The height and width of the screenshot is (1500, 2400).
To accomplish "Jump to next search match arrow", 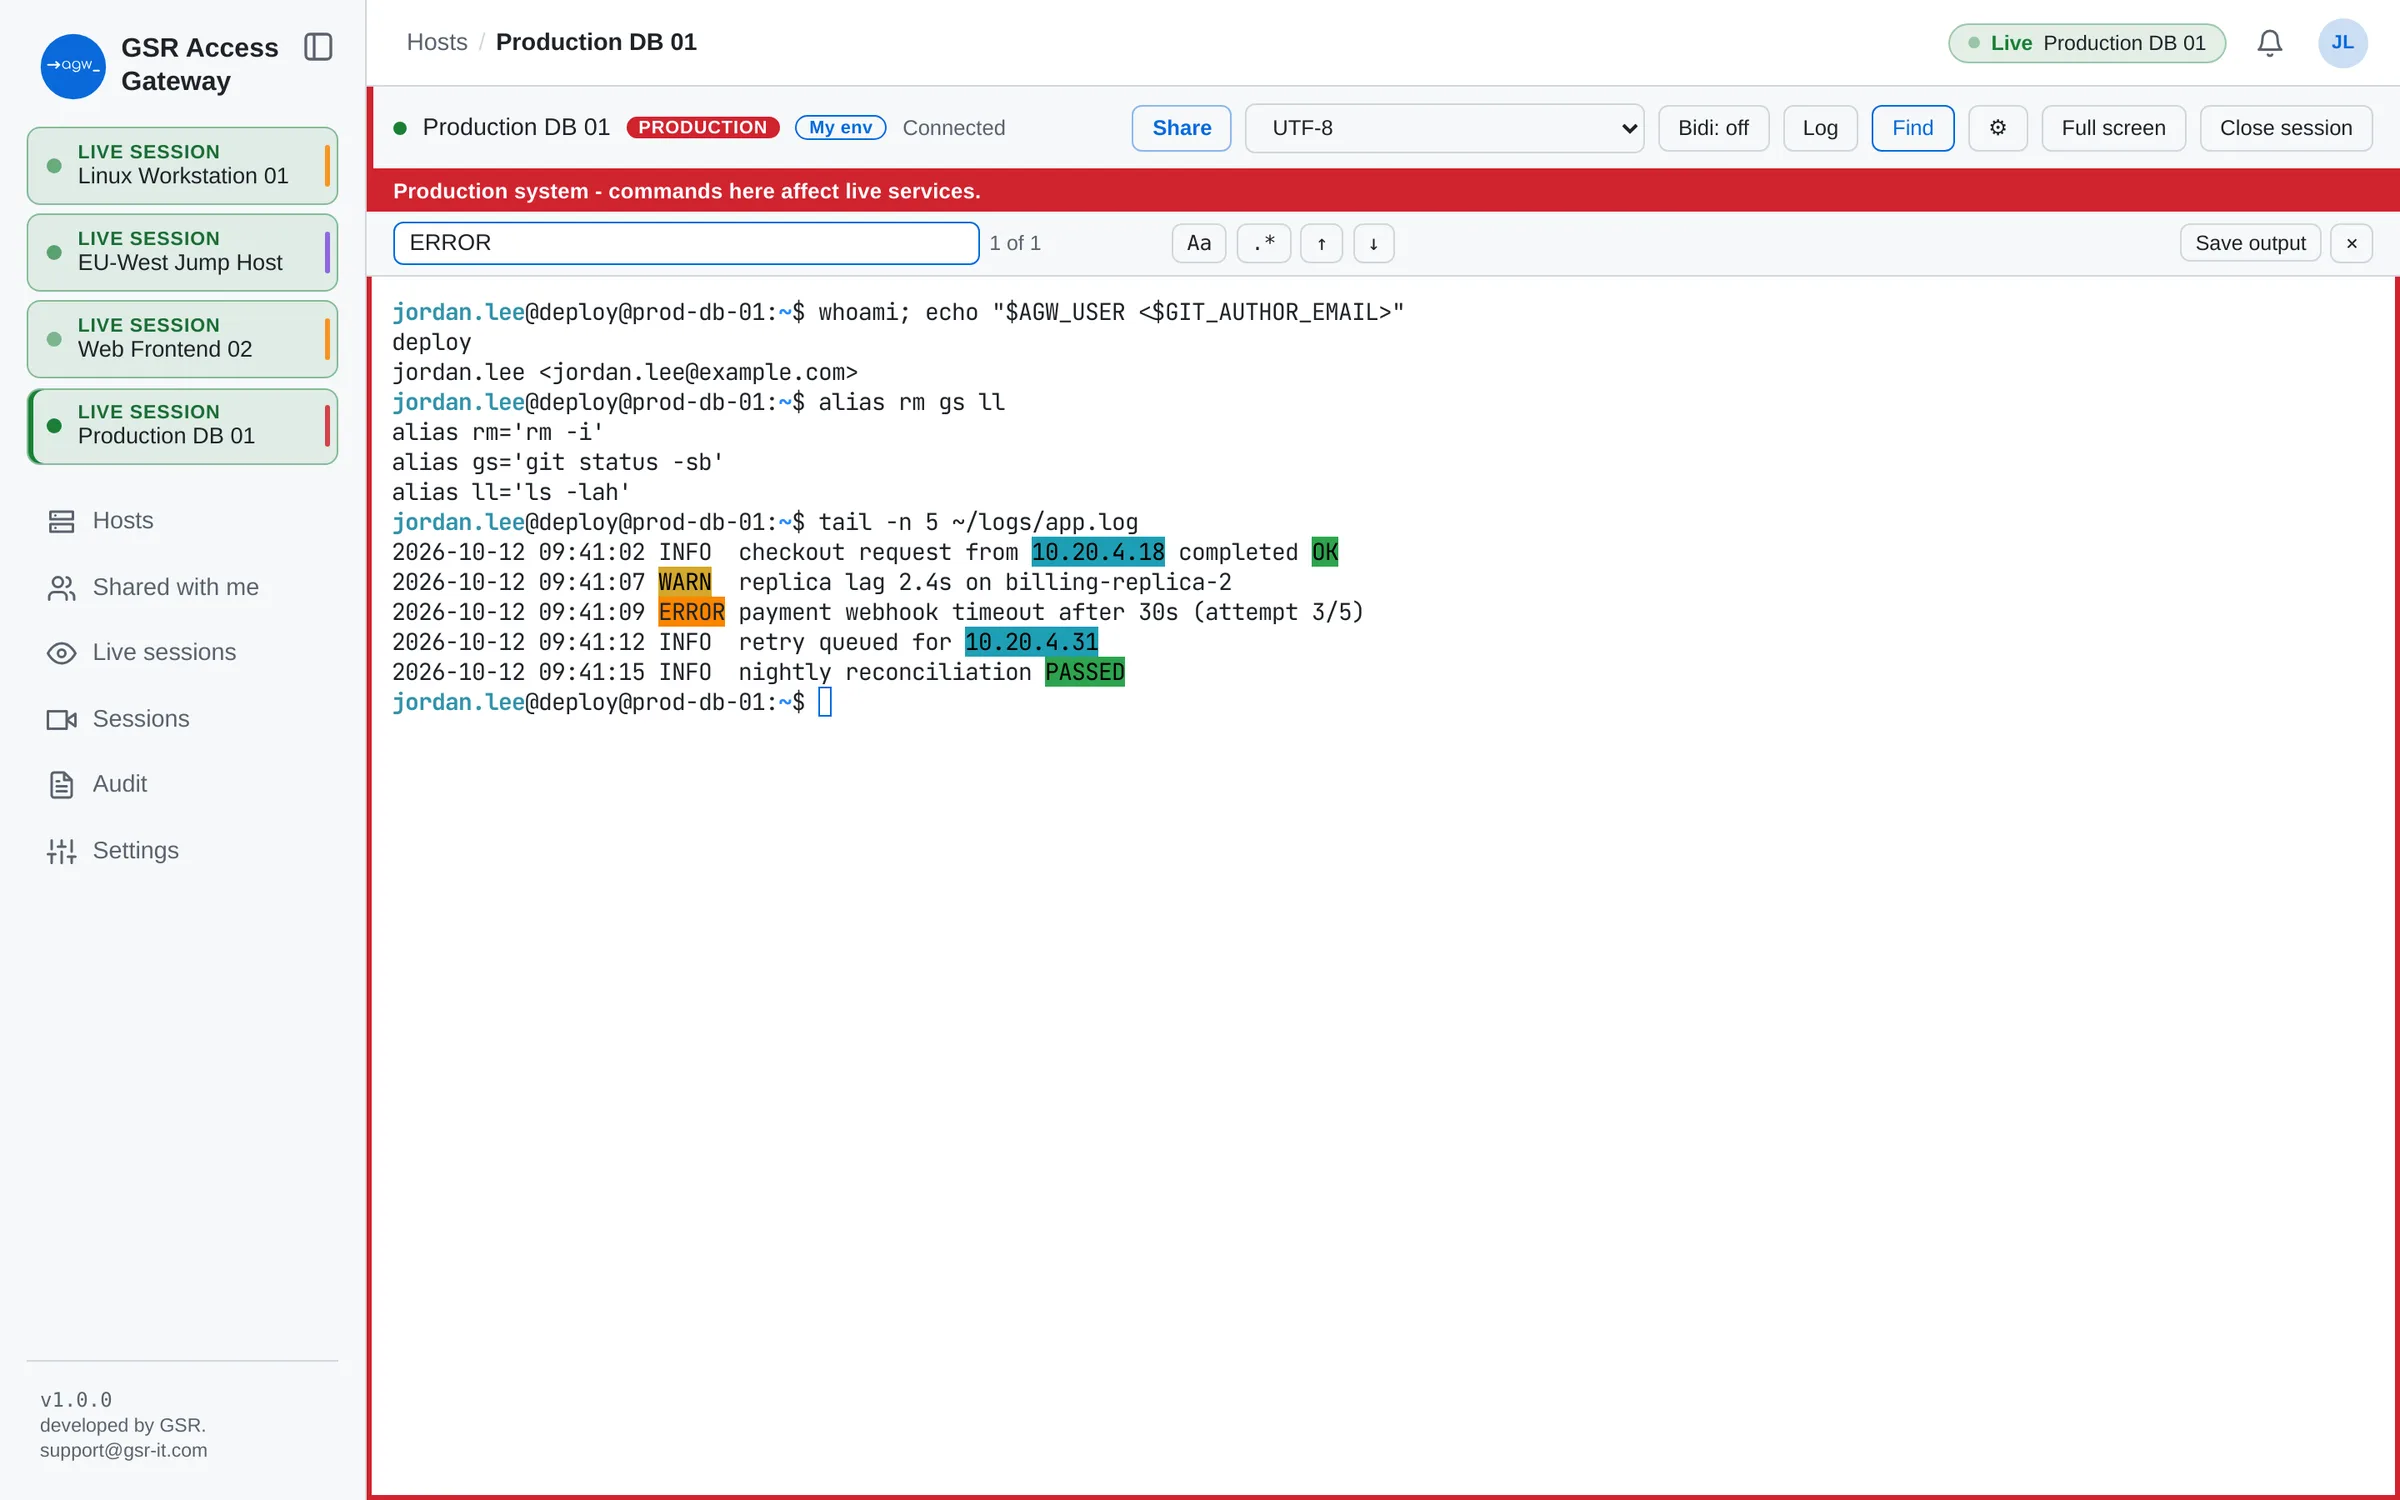I will 1373,243.
